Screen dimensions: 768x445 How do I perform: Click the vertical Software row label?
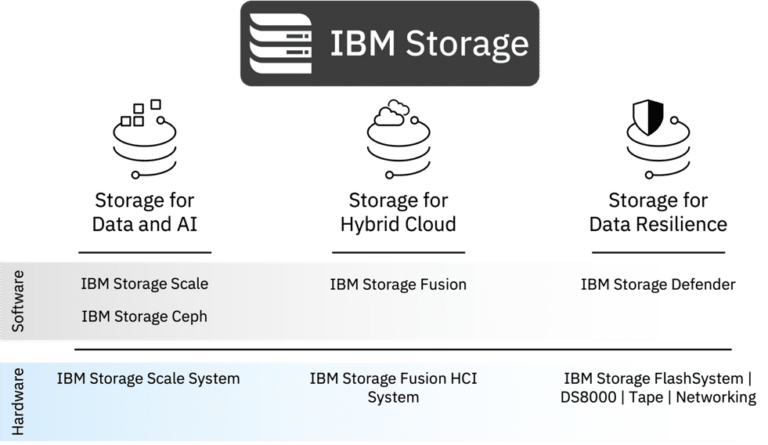click(x=18, y=301)
